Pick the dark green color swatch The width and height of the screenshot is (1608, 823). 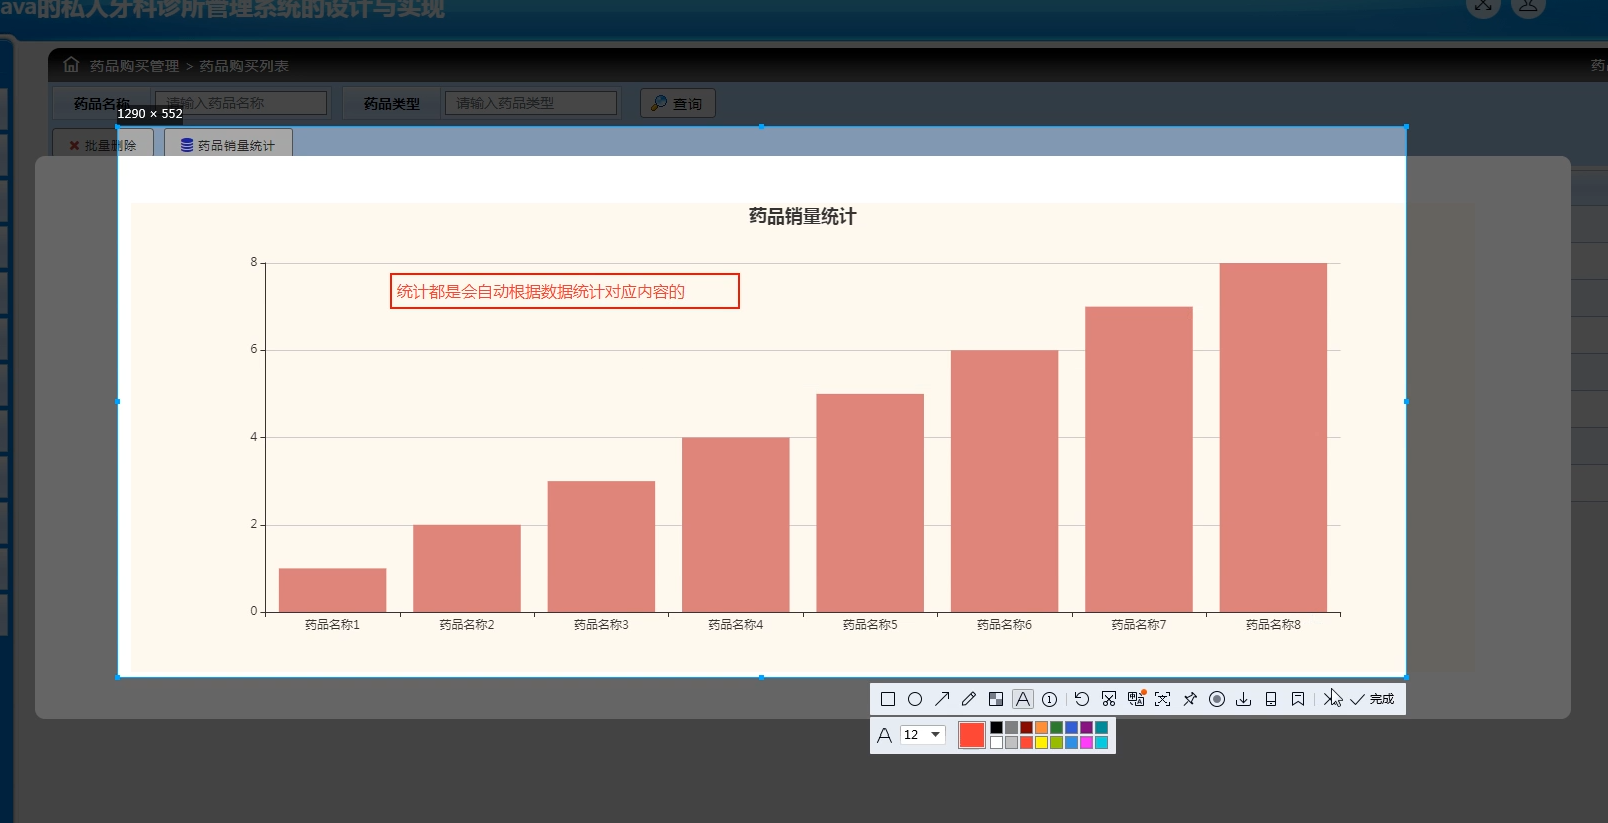pos(1056,728)
